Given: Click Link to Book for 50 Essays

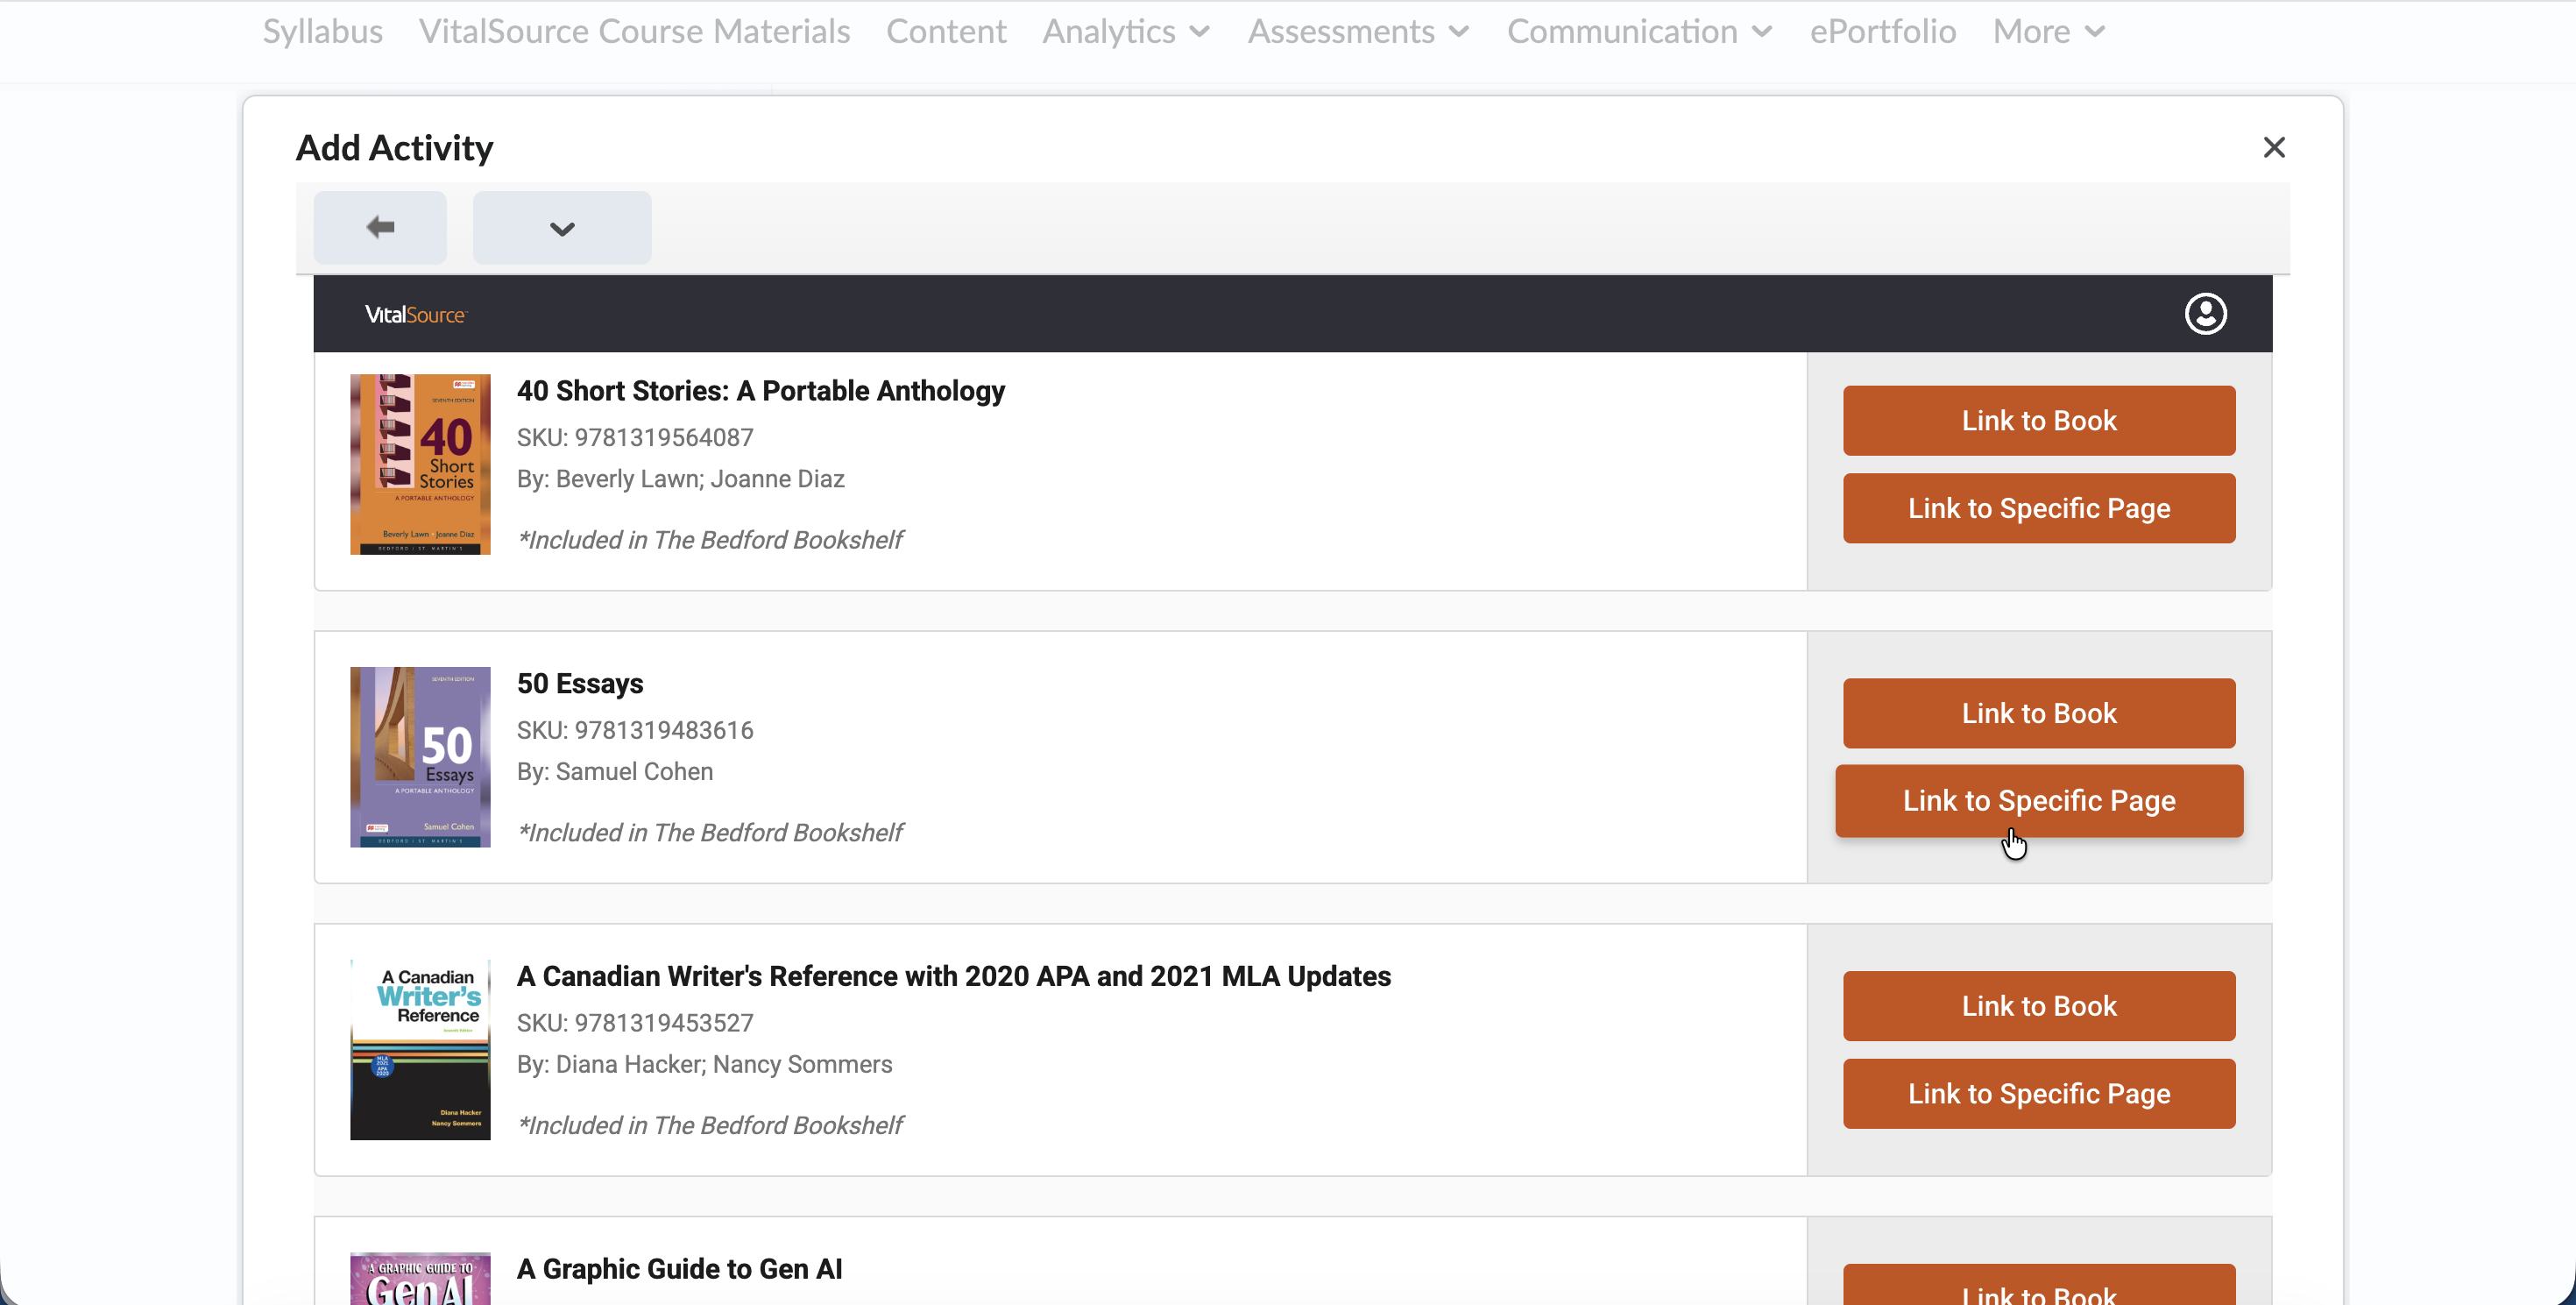Looking at the screenshot, I should [x=2039, y=714].
